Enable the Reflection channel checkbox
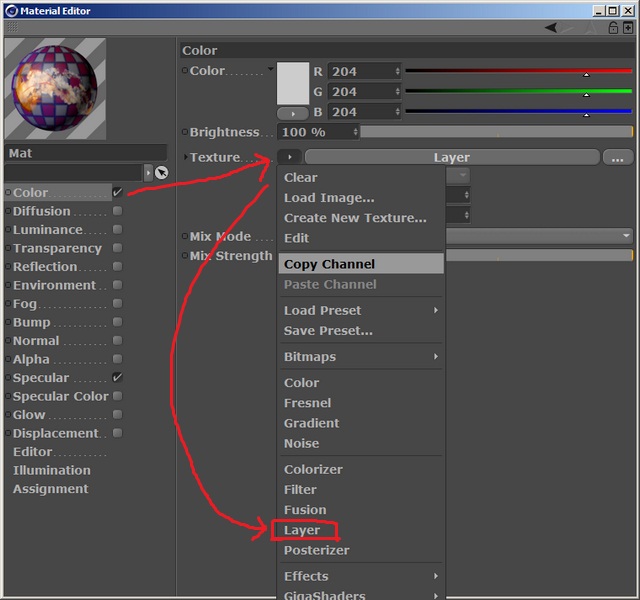Screen dimensions: 640x600 click(118, 266)
